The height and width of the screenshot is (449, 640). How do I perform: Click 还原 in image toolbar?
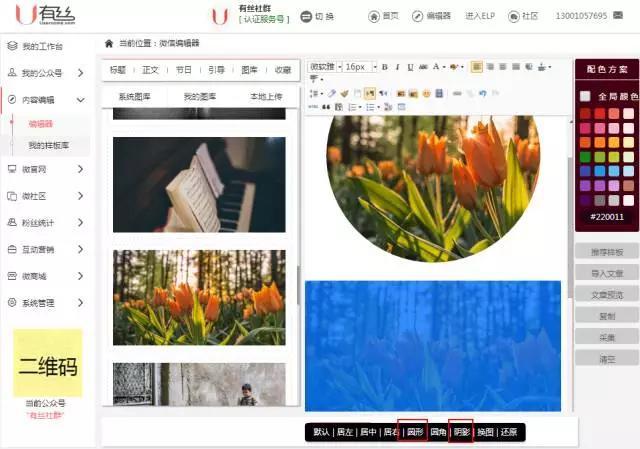(x=509, y=432)
